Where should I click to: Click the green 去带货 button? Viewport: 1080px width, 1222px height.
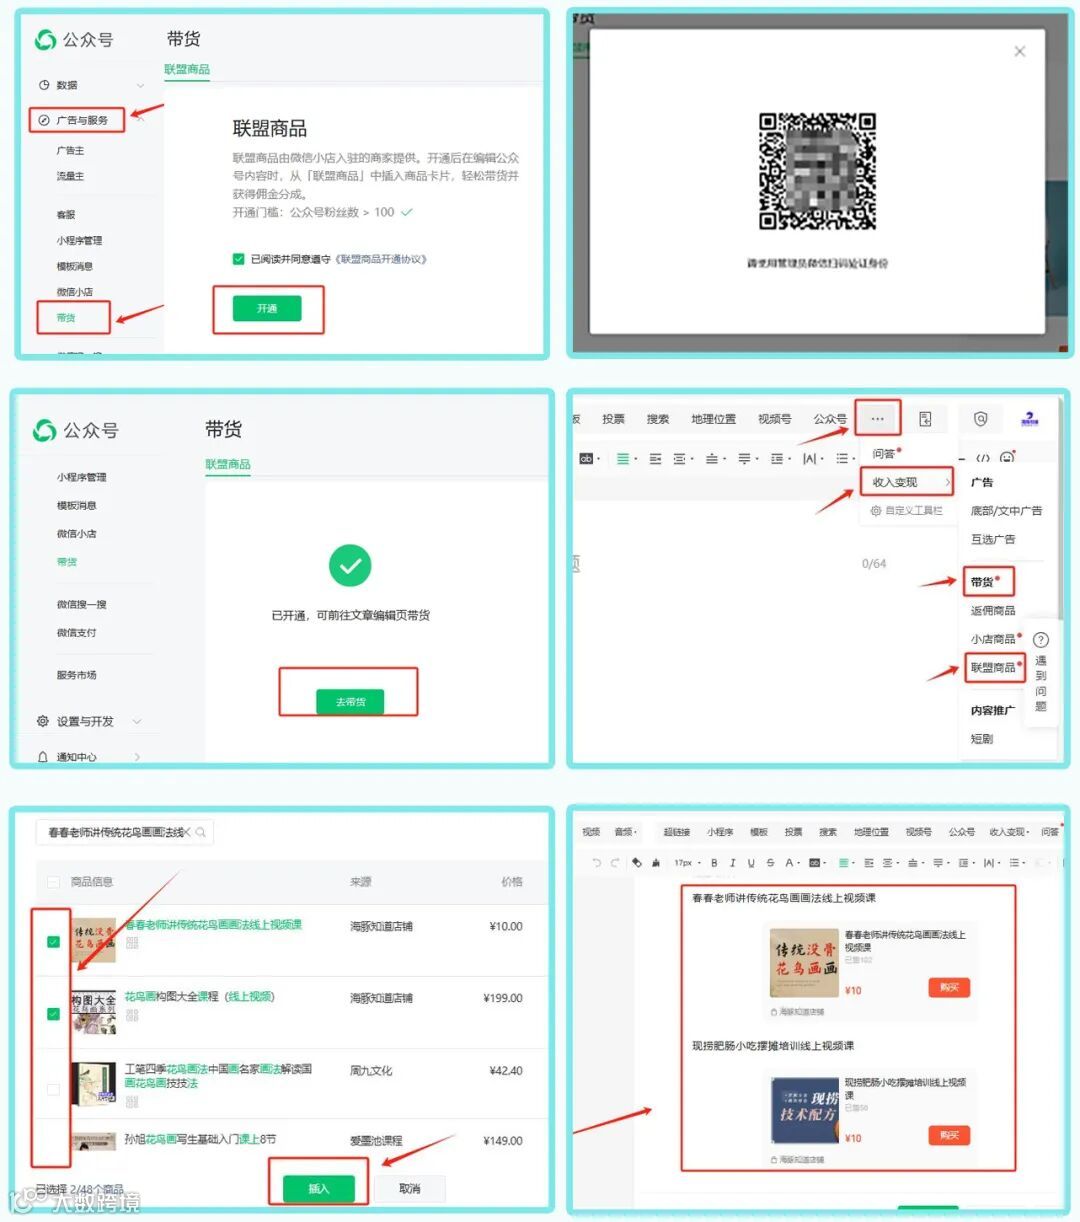350,702
